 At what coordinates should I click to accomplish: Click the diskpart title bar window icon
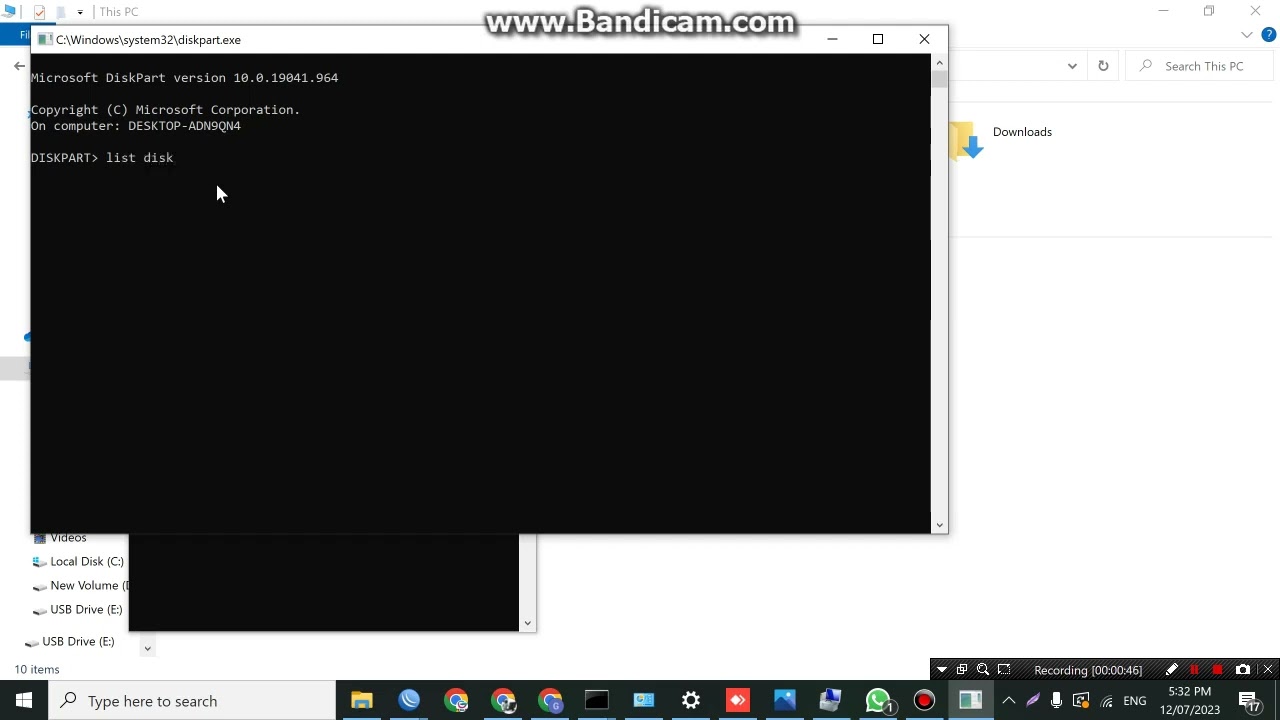(x=44, y=40)
